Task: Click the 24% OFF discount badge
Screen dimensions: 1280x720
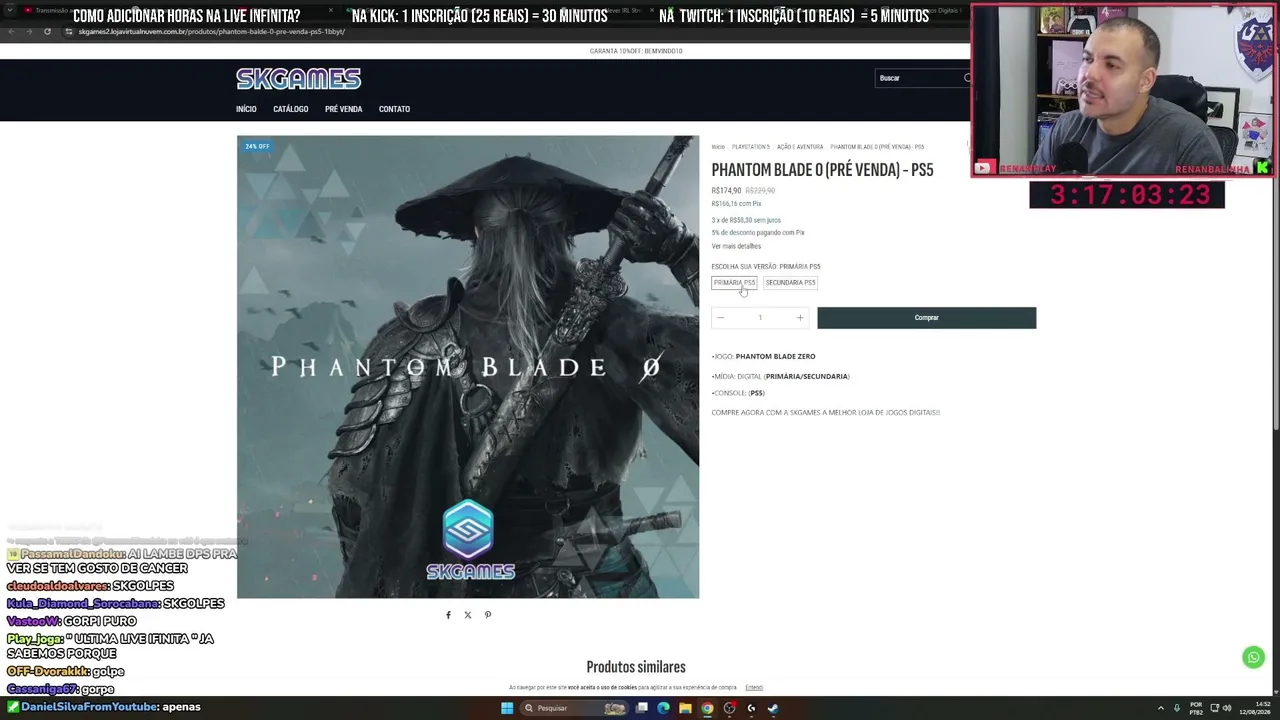Action: (257, 147)
